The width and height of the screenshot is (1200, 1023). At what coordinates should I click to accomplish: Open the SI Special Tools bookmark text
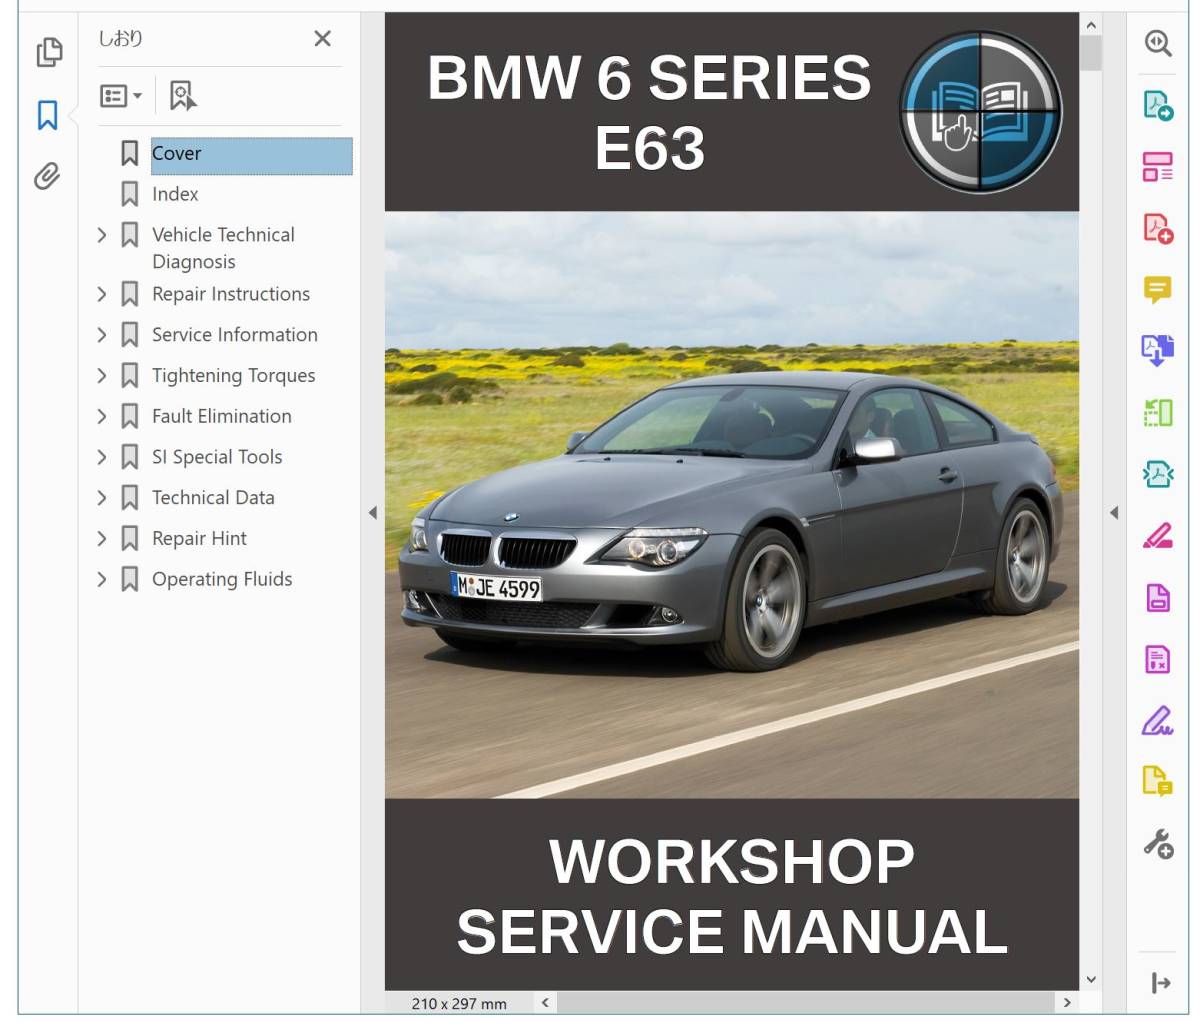click(x=217, y=457)
